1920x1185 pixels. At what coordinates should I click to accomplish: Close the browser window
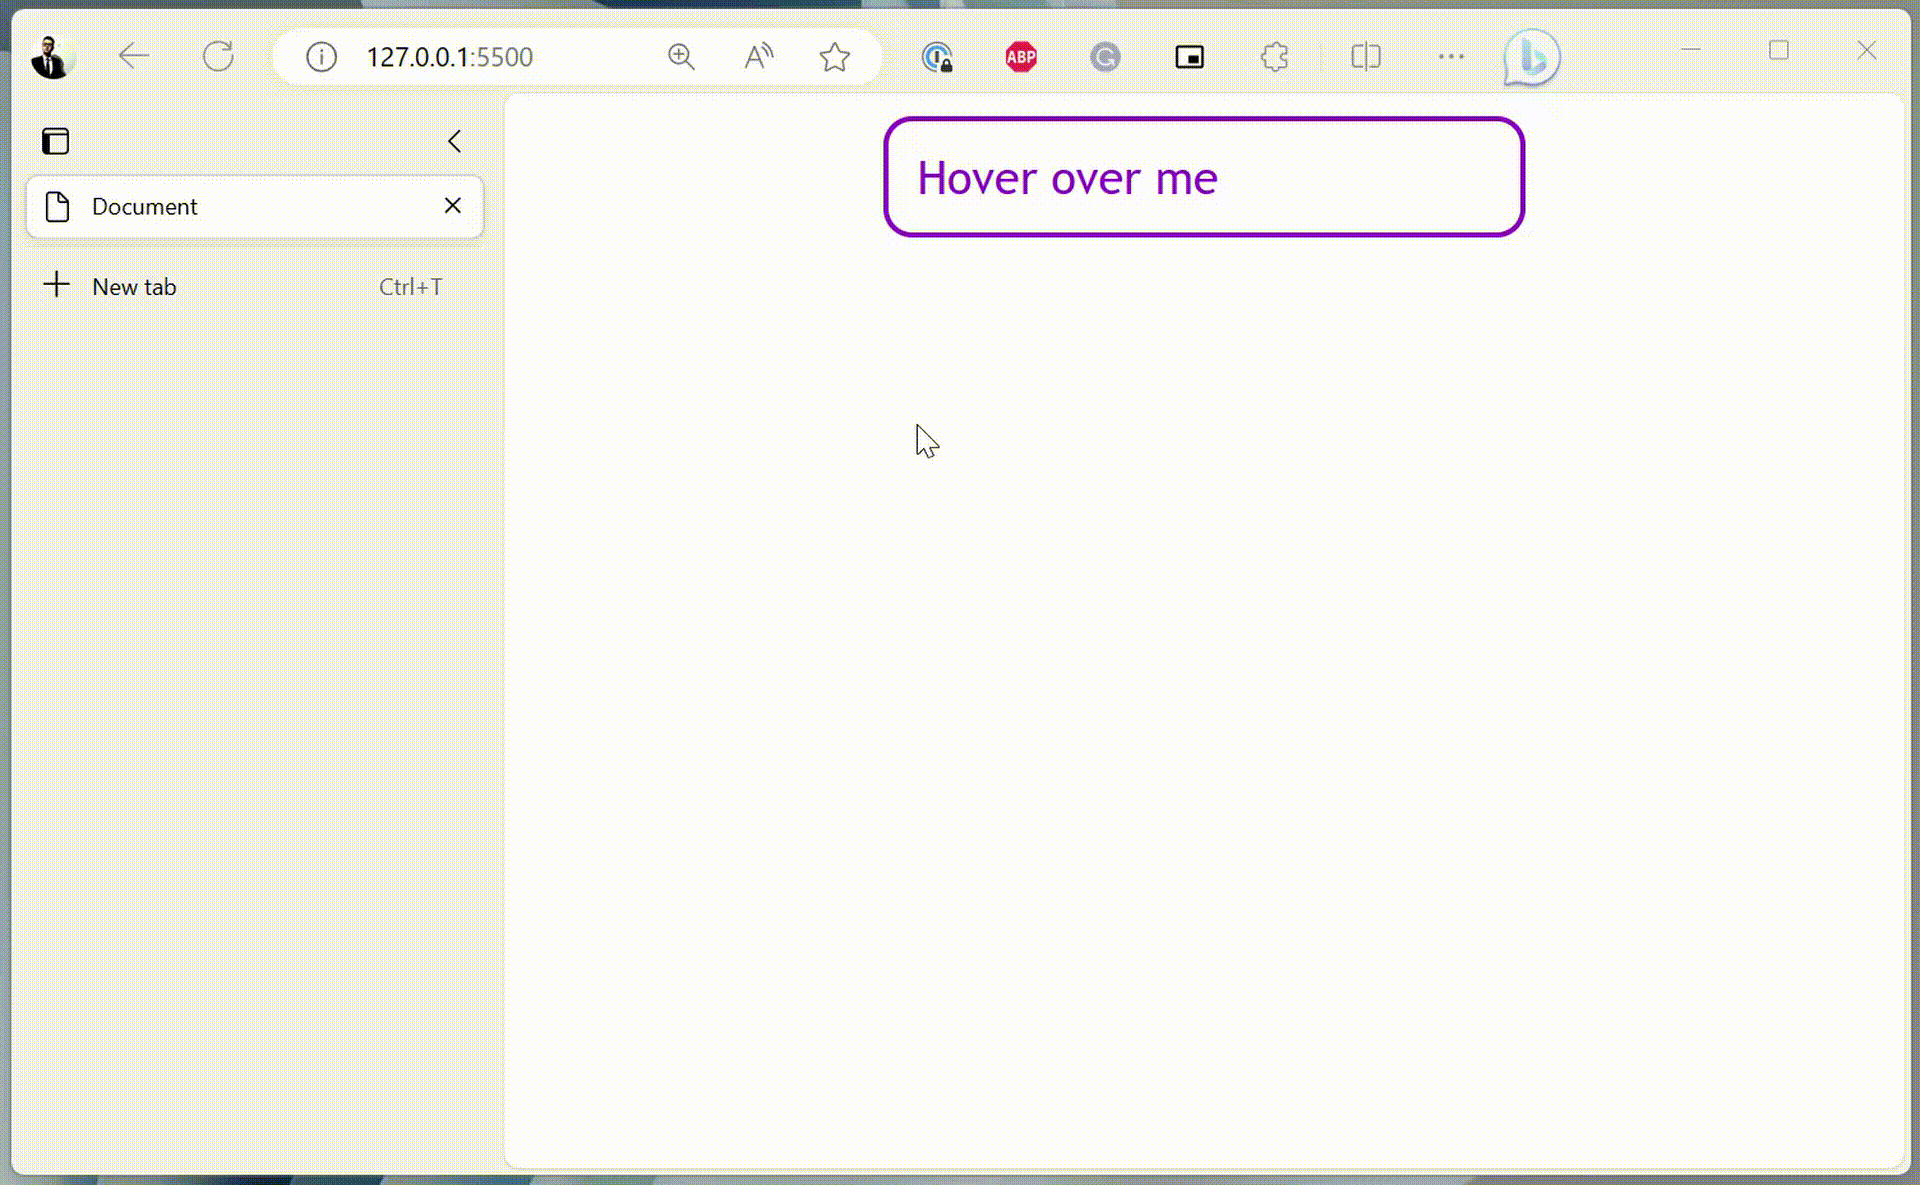coord(1866,50)
